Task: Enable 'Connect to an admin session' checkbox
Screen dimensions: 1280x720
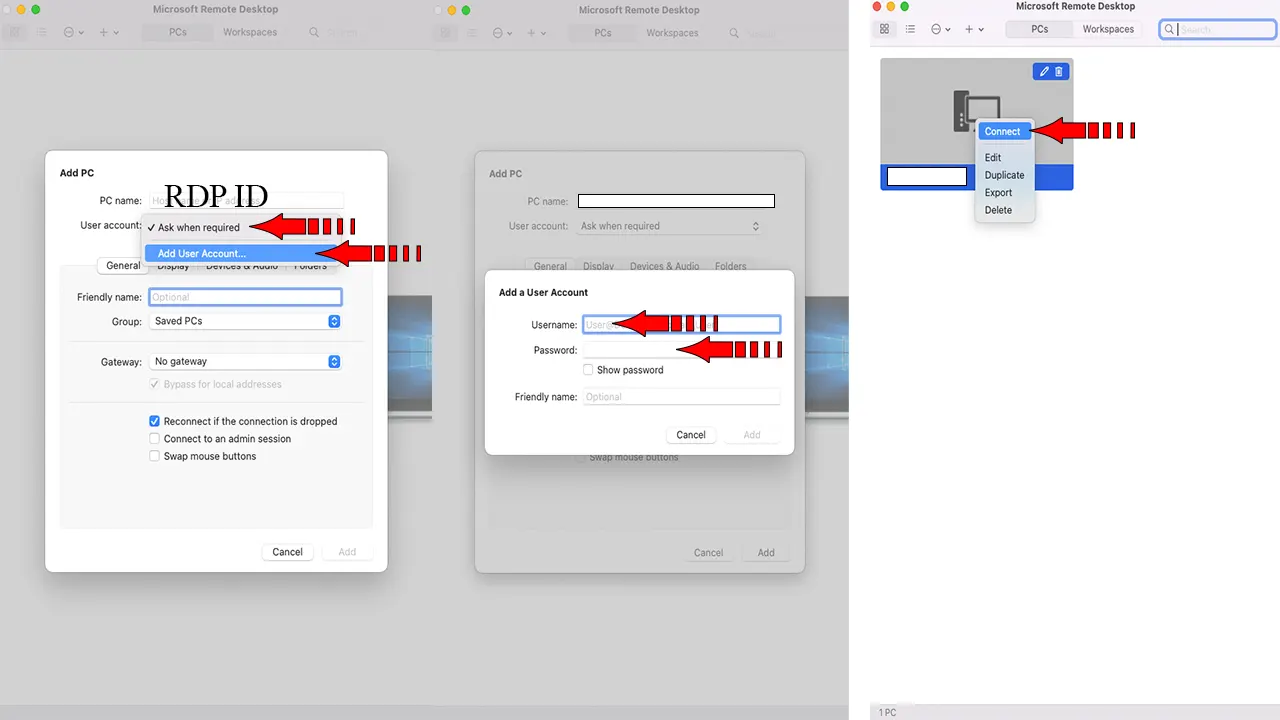Action: click(x=154, y=438)
